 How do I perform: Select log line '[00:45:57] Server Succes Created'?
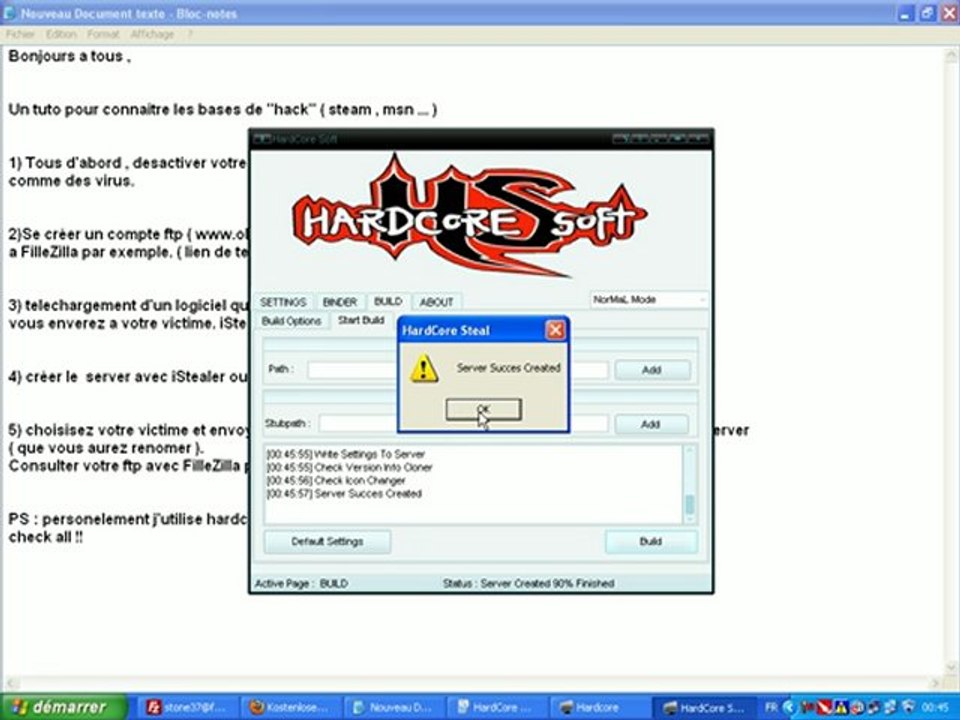click(x=344, y=493)
